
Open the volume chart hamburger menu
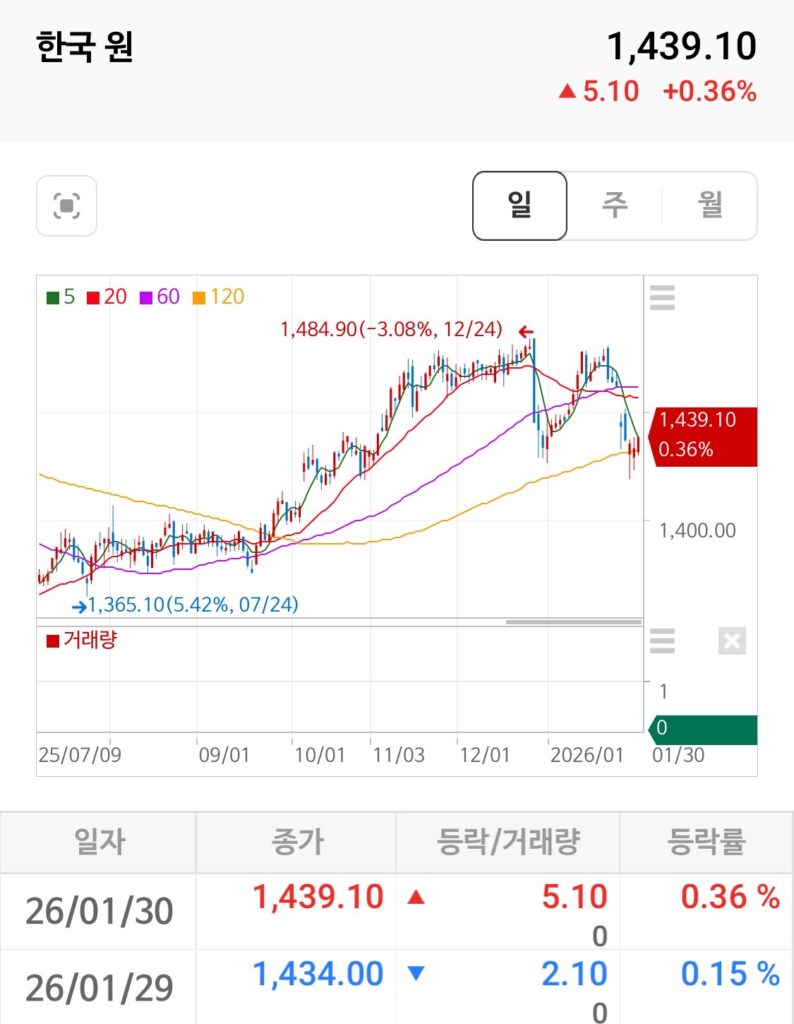[662, 640]
